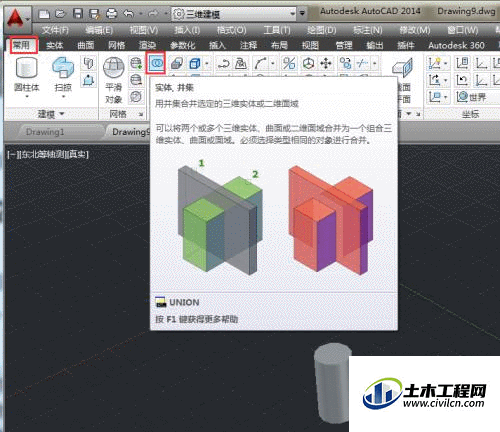The image size is (500, 432).
Task: Click the mesh smooth less icon with minus
Action: tap(136, 80)
